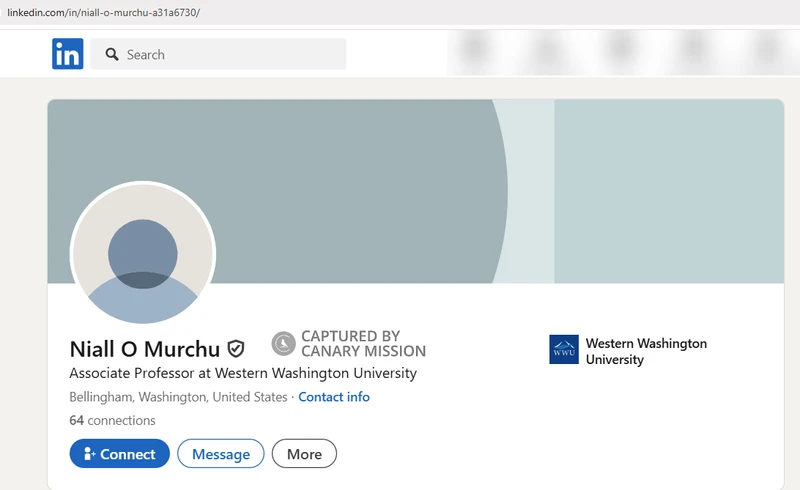Open Western Washington University logo
The image size is (800, 490).
[564, 350]
